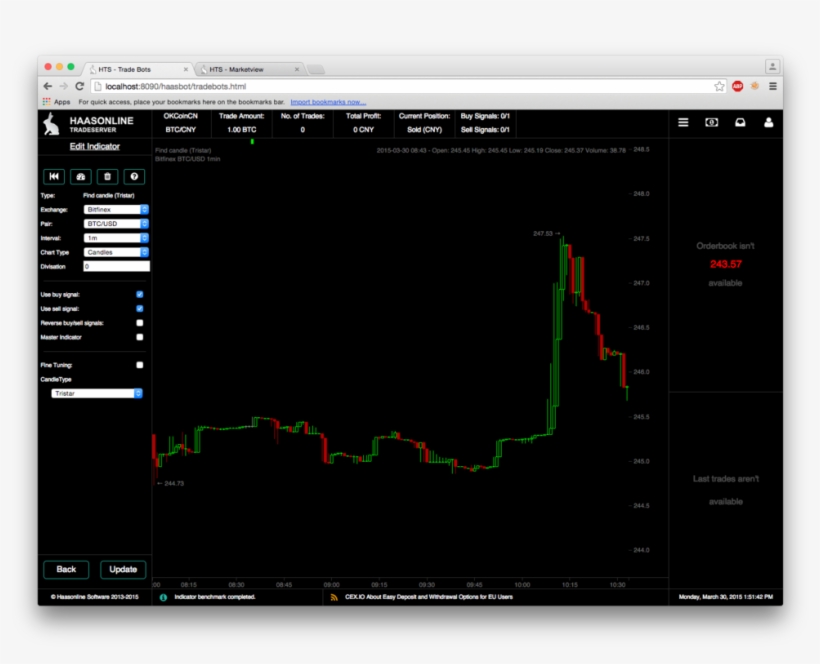Bookmark page with star icon
The image size is (820, 664).
[x=720, y=86]
